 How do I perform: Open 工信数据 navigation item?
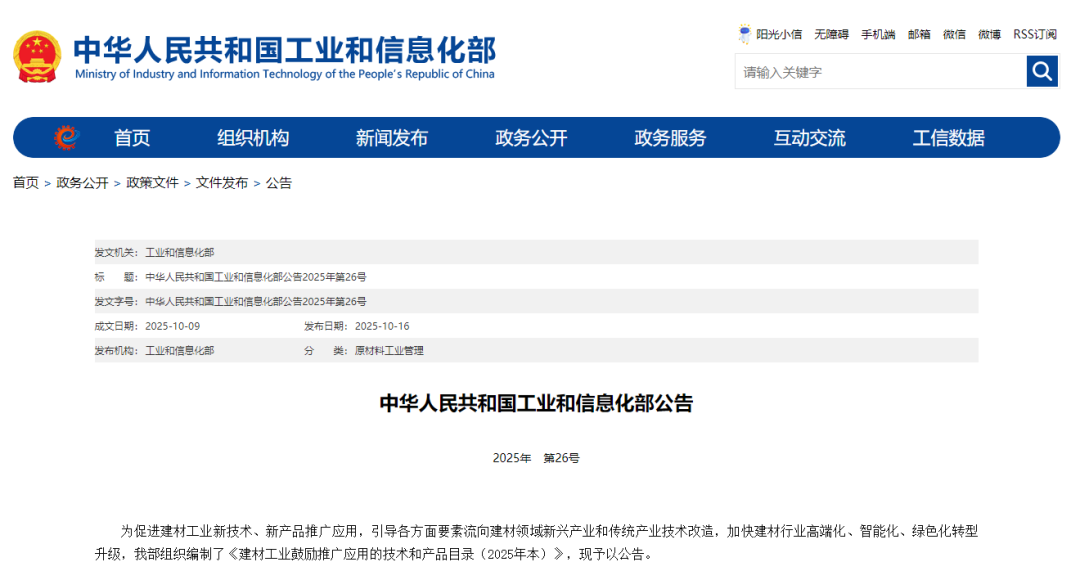(948, 138)
